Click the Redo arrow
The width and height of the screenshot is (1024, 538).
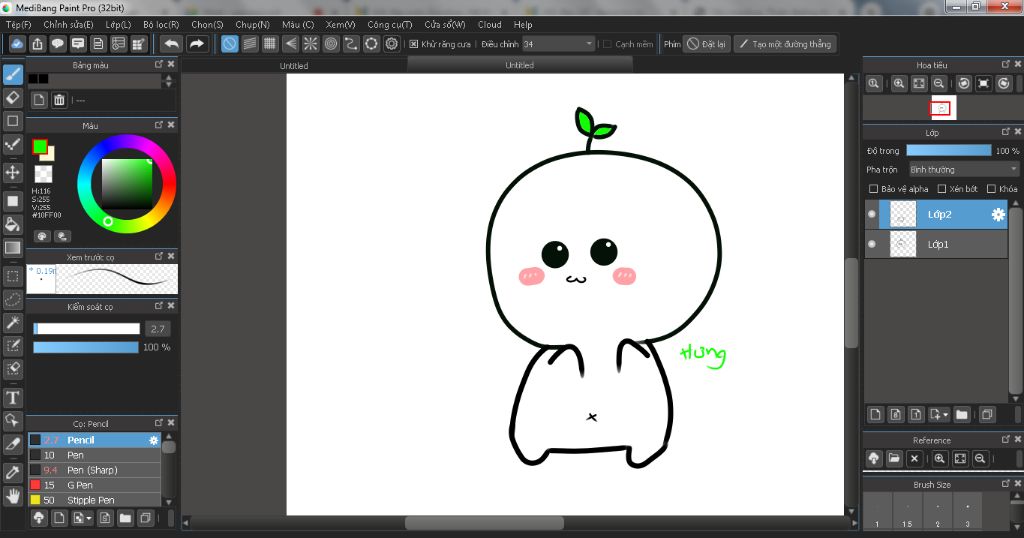click(x=196, y=44)
